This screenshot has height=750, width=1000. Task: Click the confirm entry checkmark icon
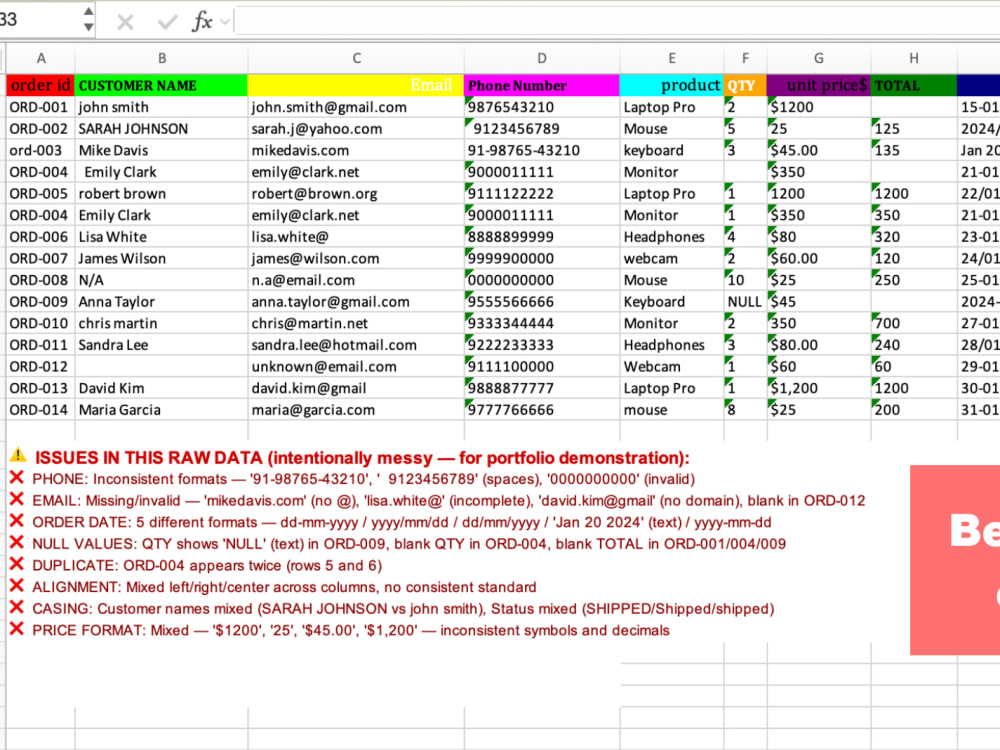tap(167, 22)
